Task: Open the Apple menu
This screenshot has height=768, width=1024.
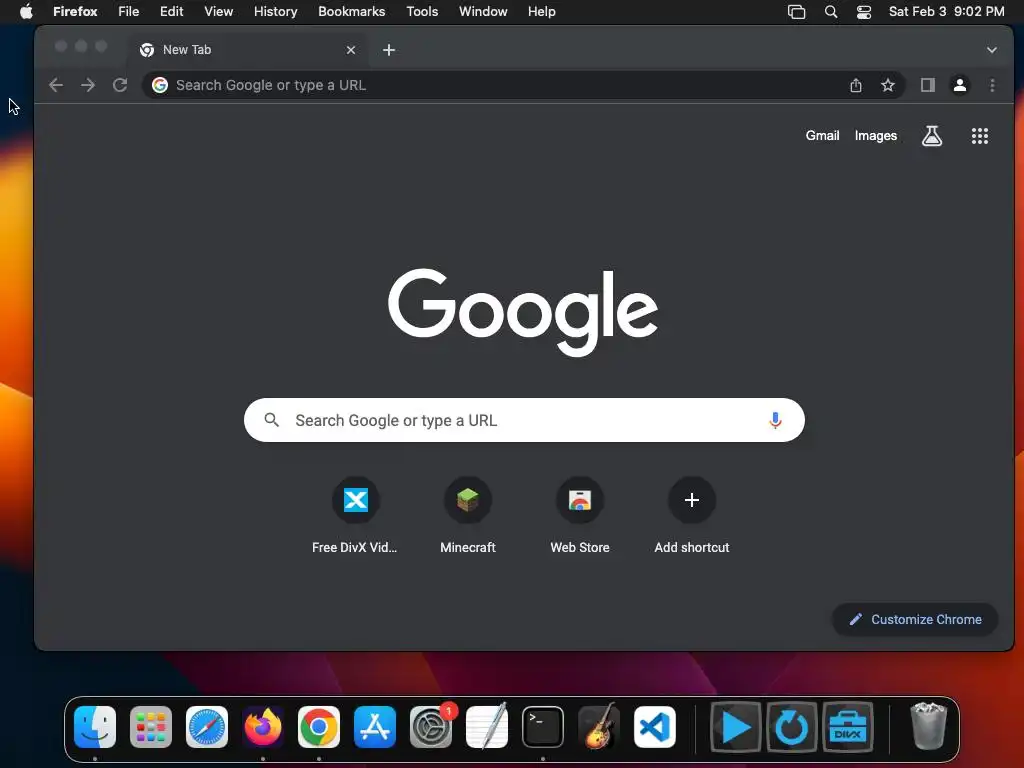Action: tap(26, 11)
